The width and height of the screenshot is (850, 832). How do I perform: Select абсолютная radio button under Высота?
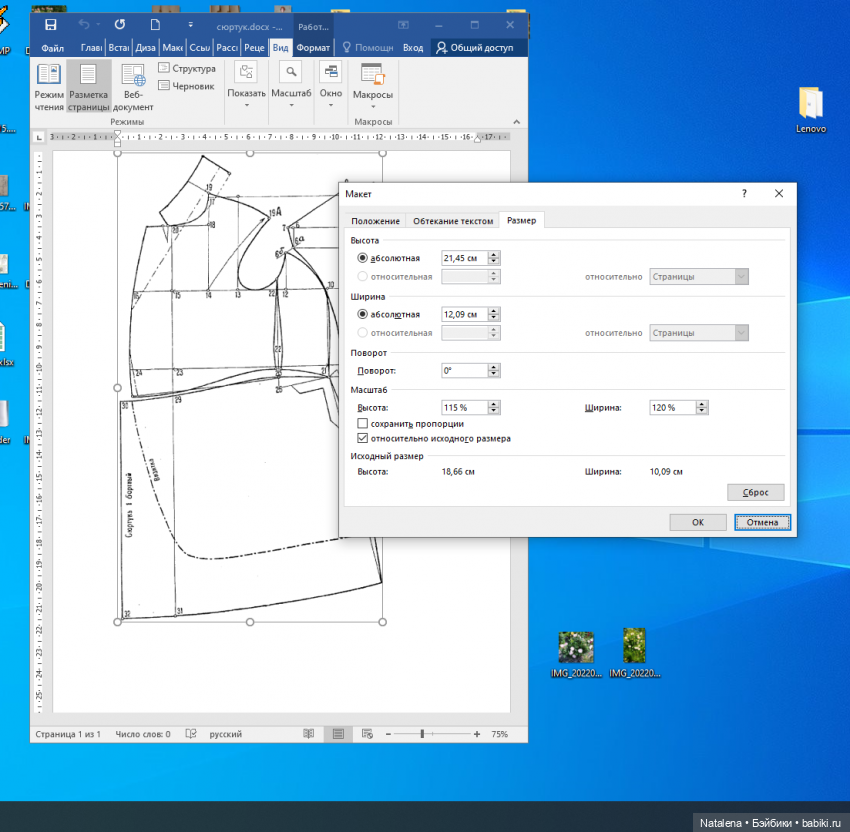(362, 258)
